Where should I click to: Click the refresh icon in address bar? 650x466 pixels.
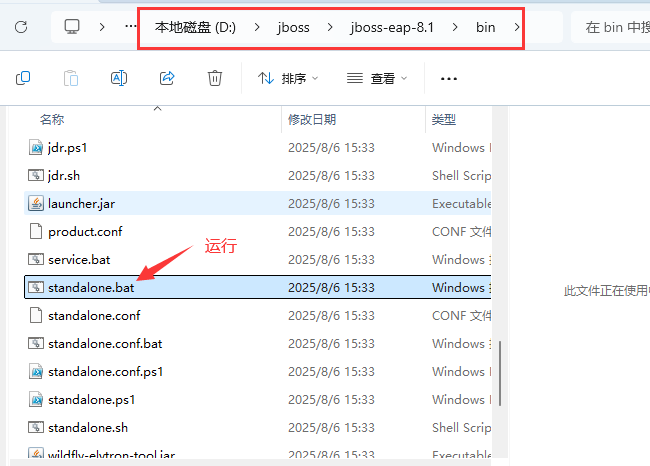21,27
